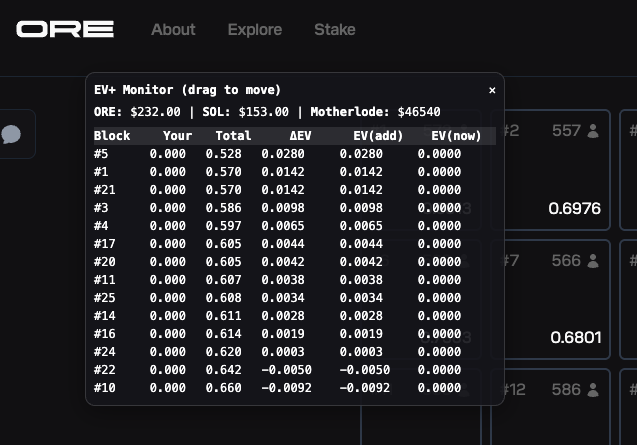This screenshot has height=445, width=637.
Task: Select block #14 row label
Action: [x=105, y=316]
